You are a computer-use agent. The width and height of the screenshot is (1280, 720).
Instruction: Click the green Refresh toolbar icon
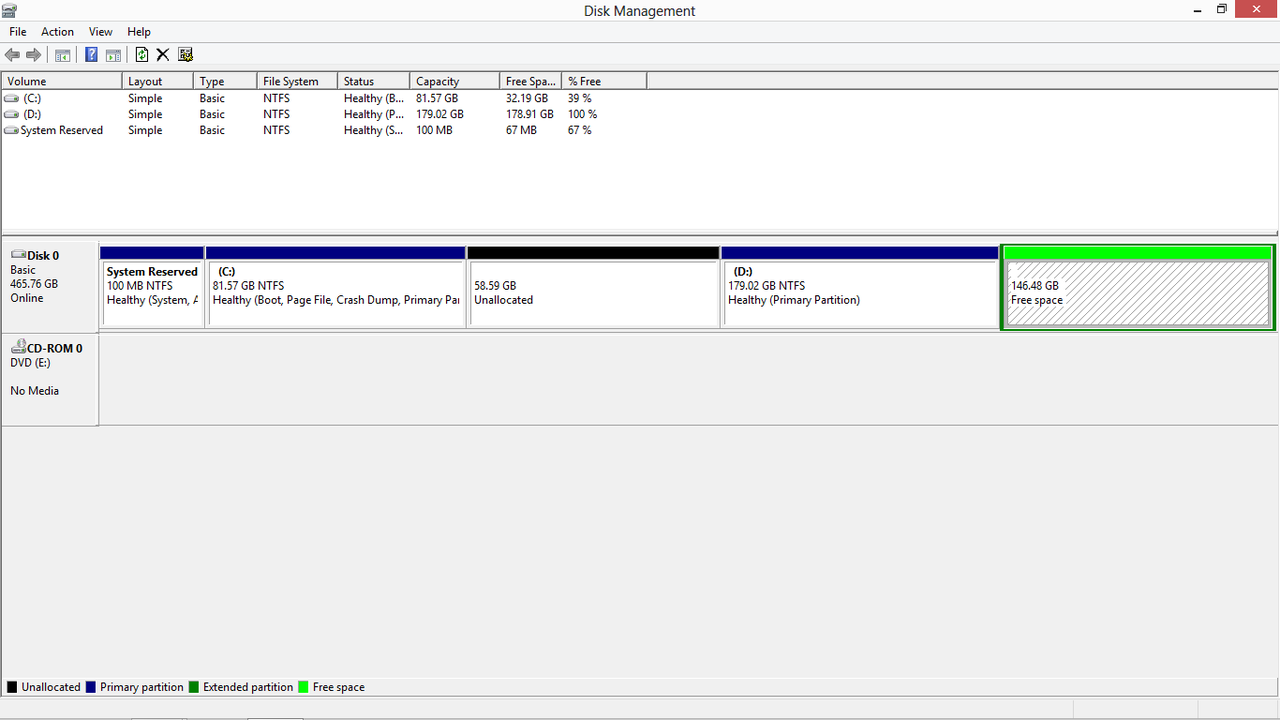point(141,55)
